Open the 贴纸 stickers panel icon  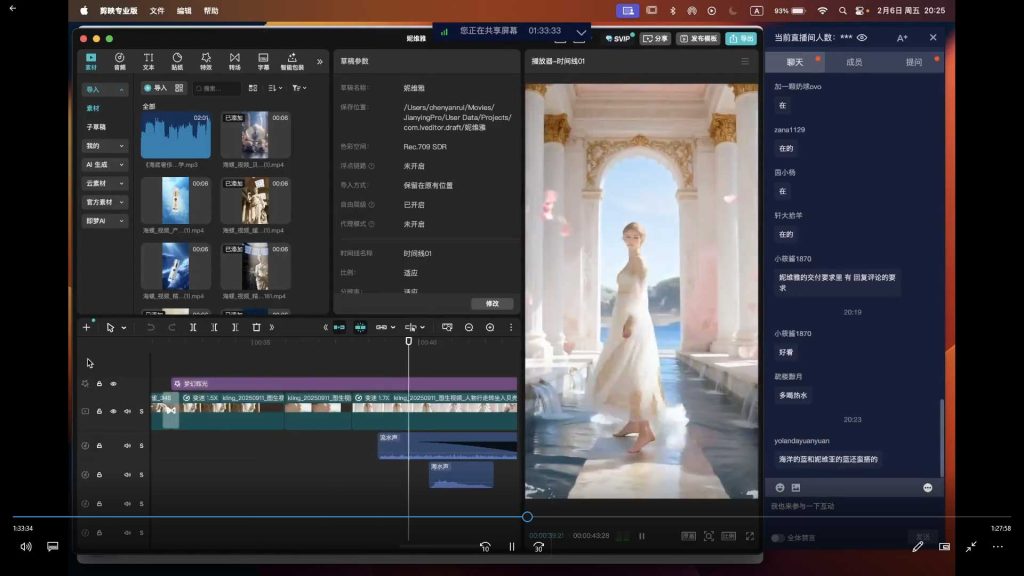point(177,61)
